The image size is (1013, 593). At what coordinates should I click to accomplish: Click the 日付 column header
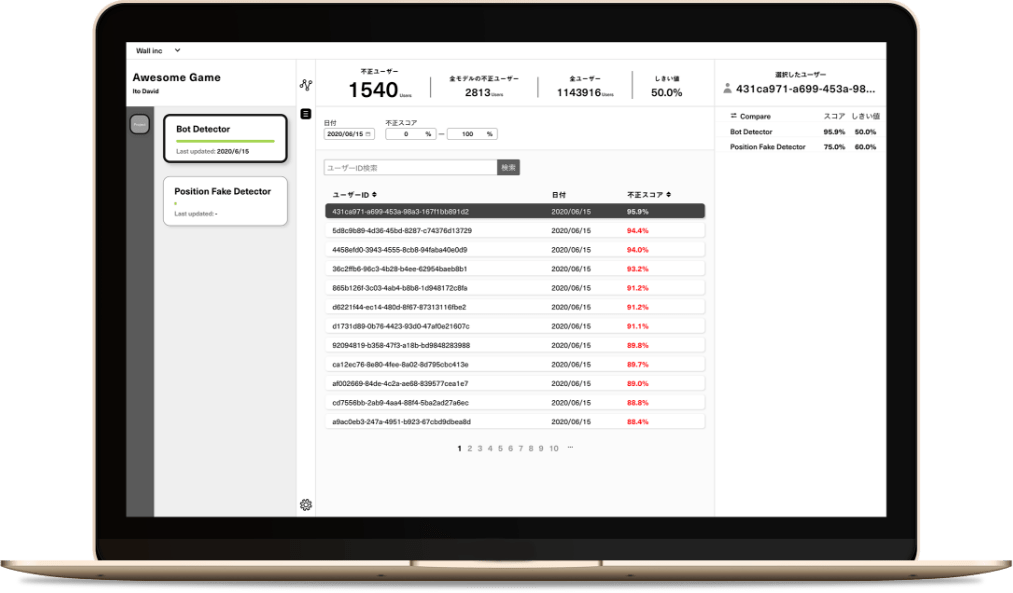[559, 194]
